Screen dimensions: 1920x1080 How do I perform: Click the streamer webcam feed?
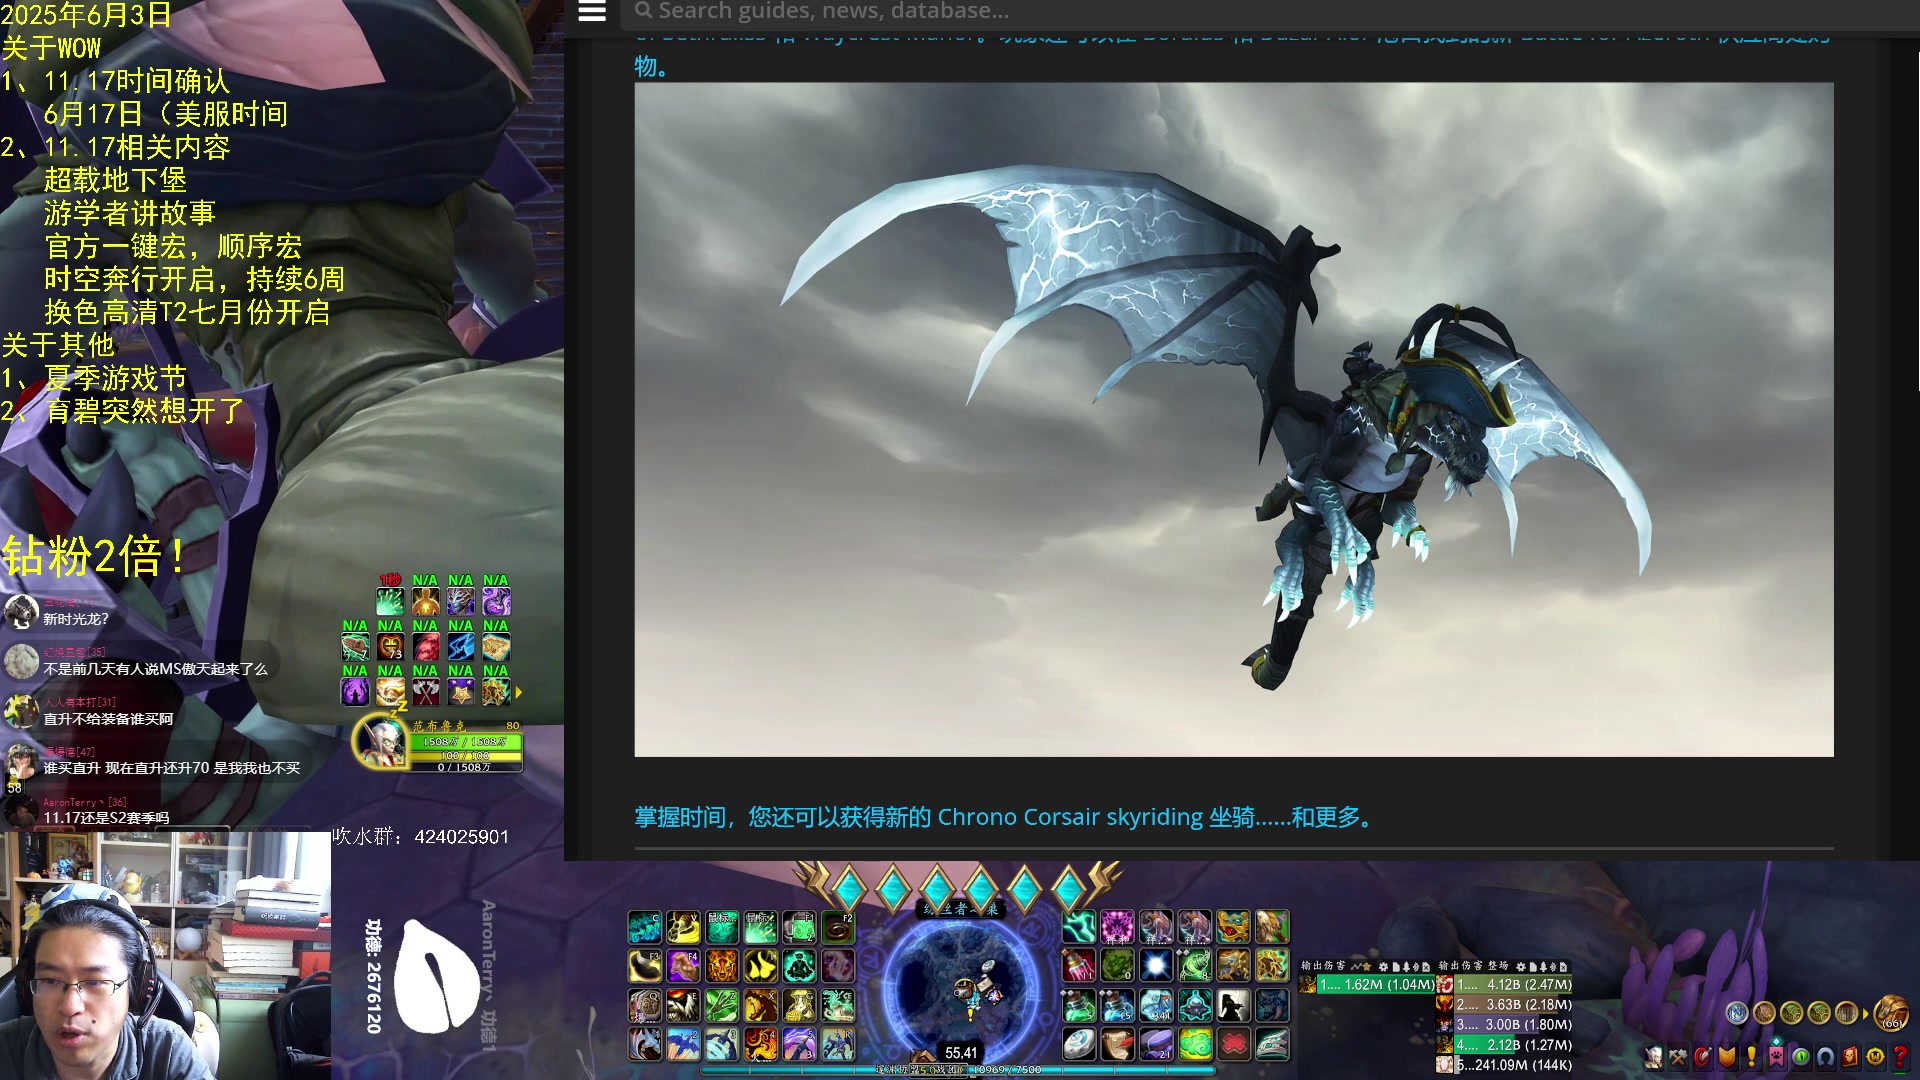[x=165, y=956]
